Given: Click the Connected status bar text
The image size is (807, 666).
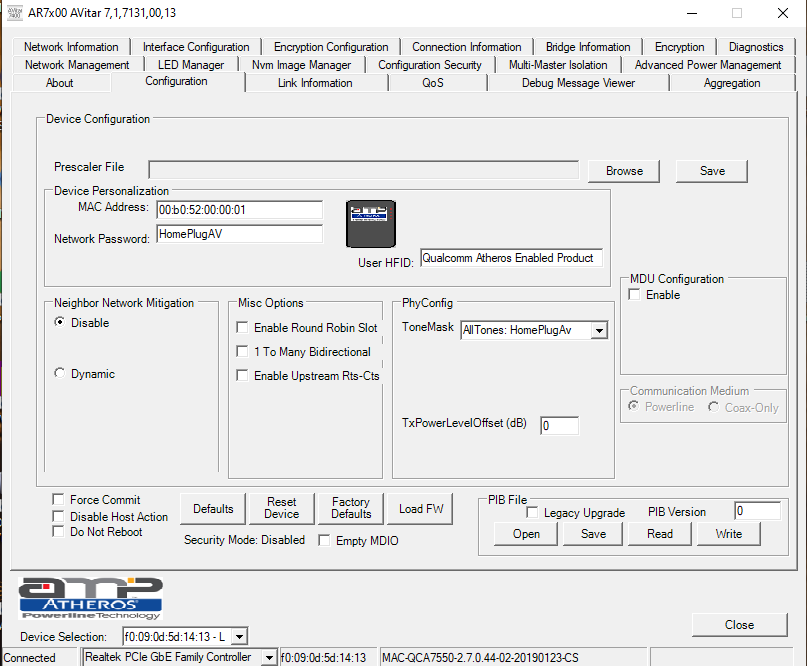Looking at the screenshot, I should tap(29, 658).
